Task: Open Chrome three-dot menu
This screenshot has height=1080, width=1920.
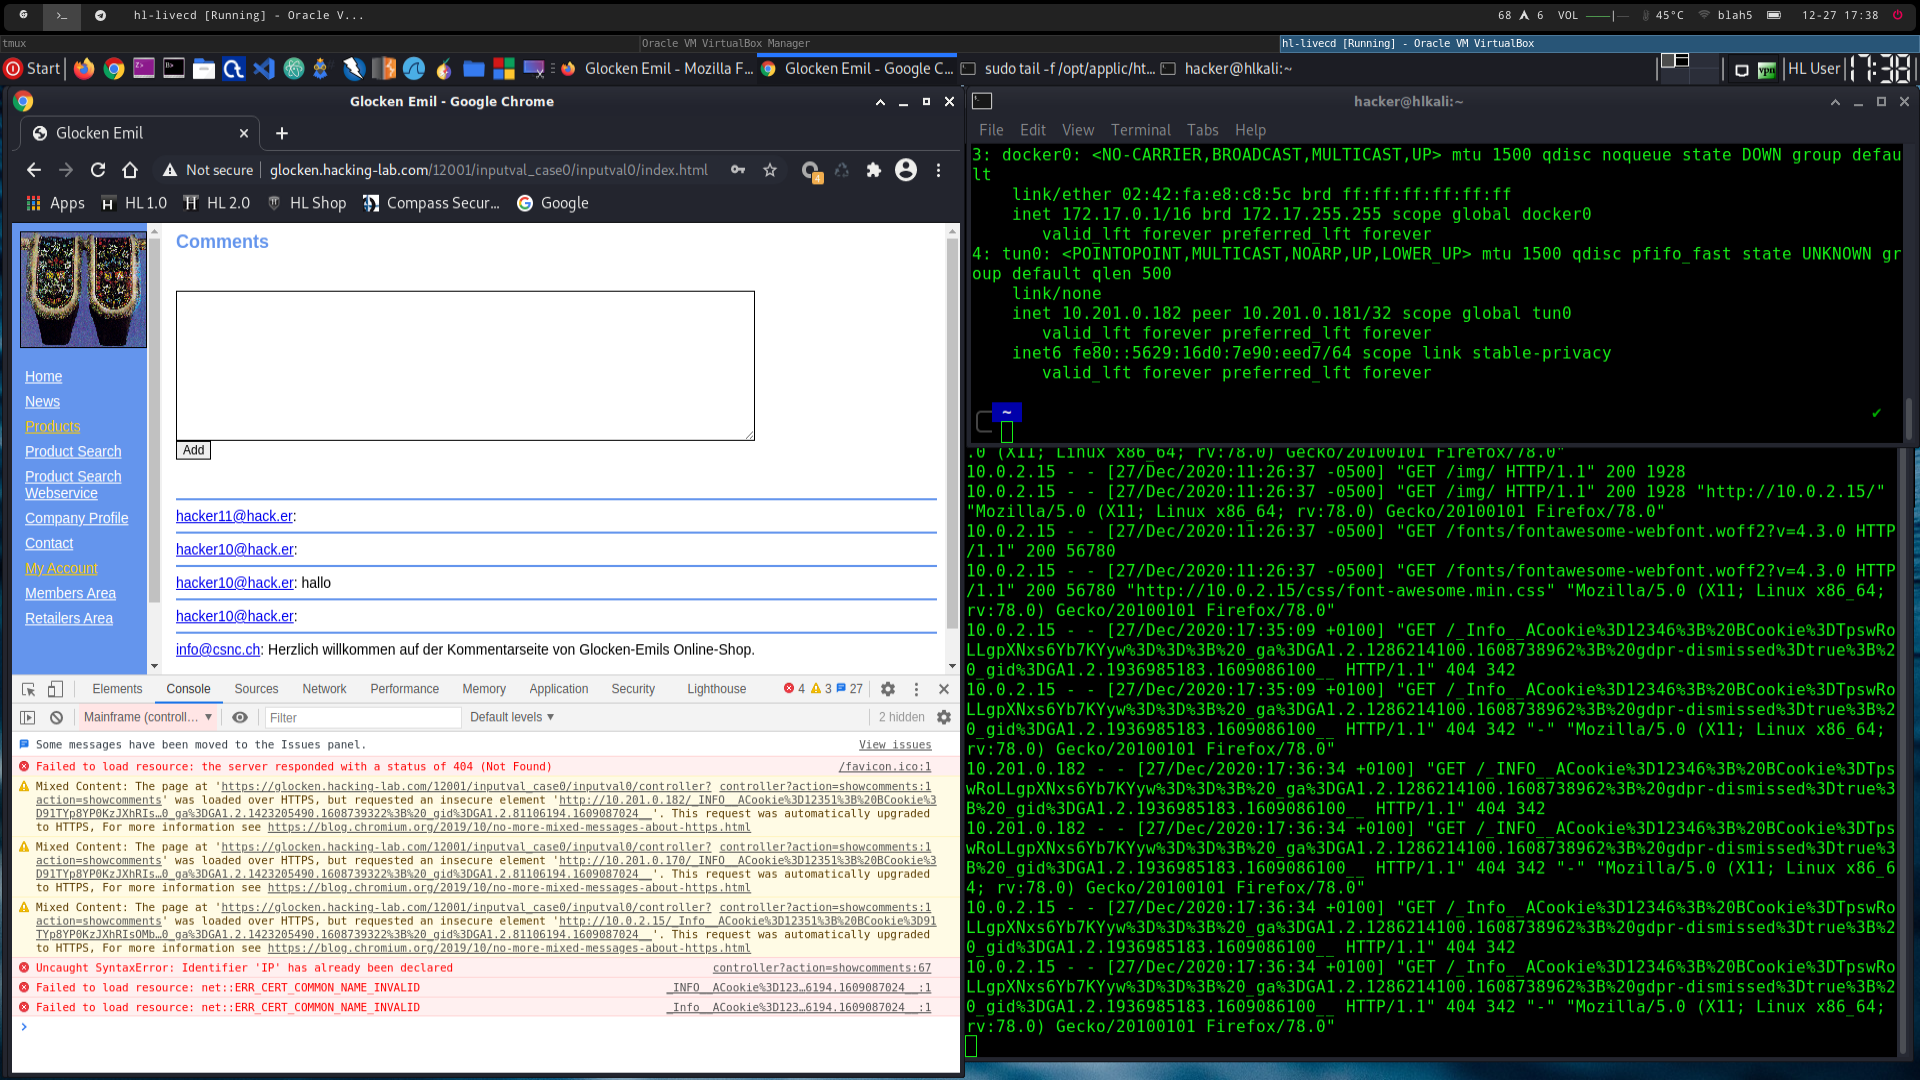Action: coord(938,170)
